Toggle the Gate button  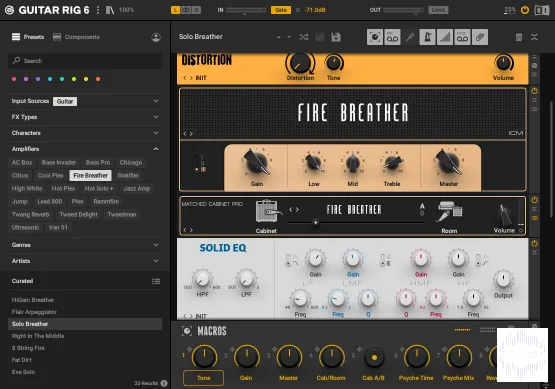click(x=281, y=10)
